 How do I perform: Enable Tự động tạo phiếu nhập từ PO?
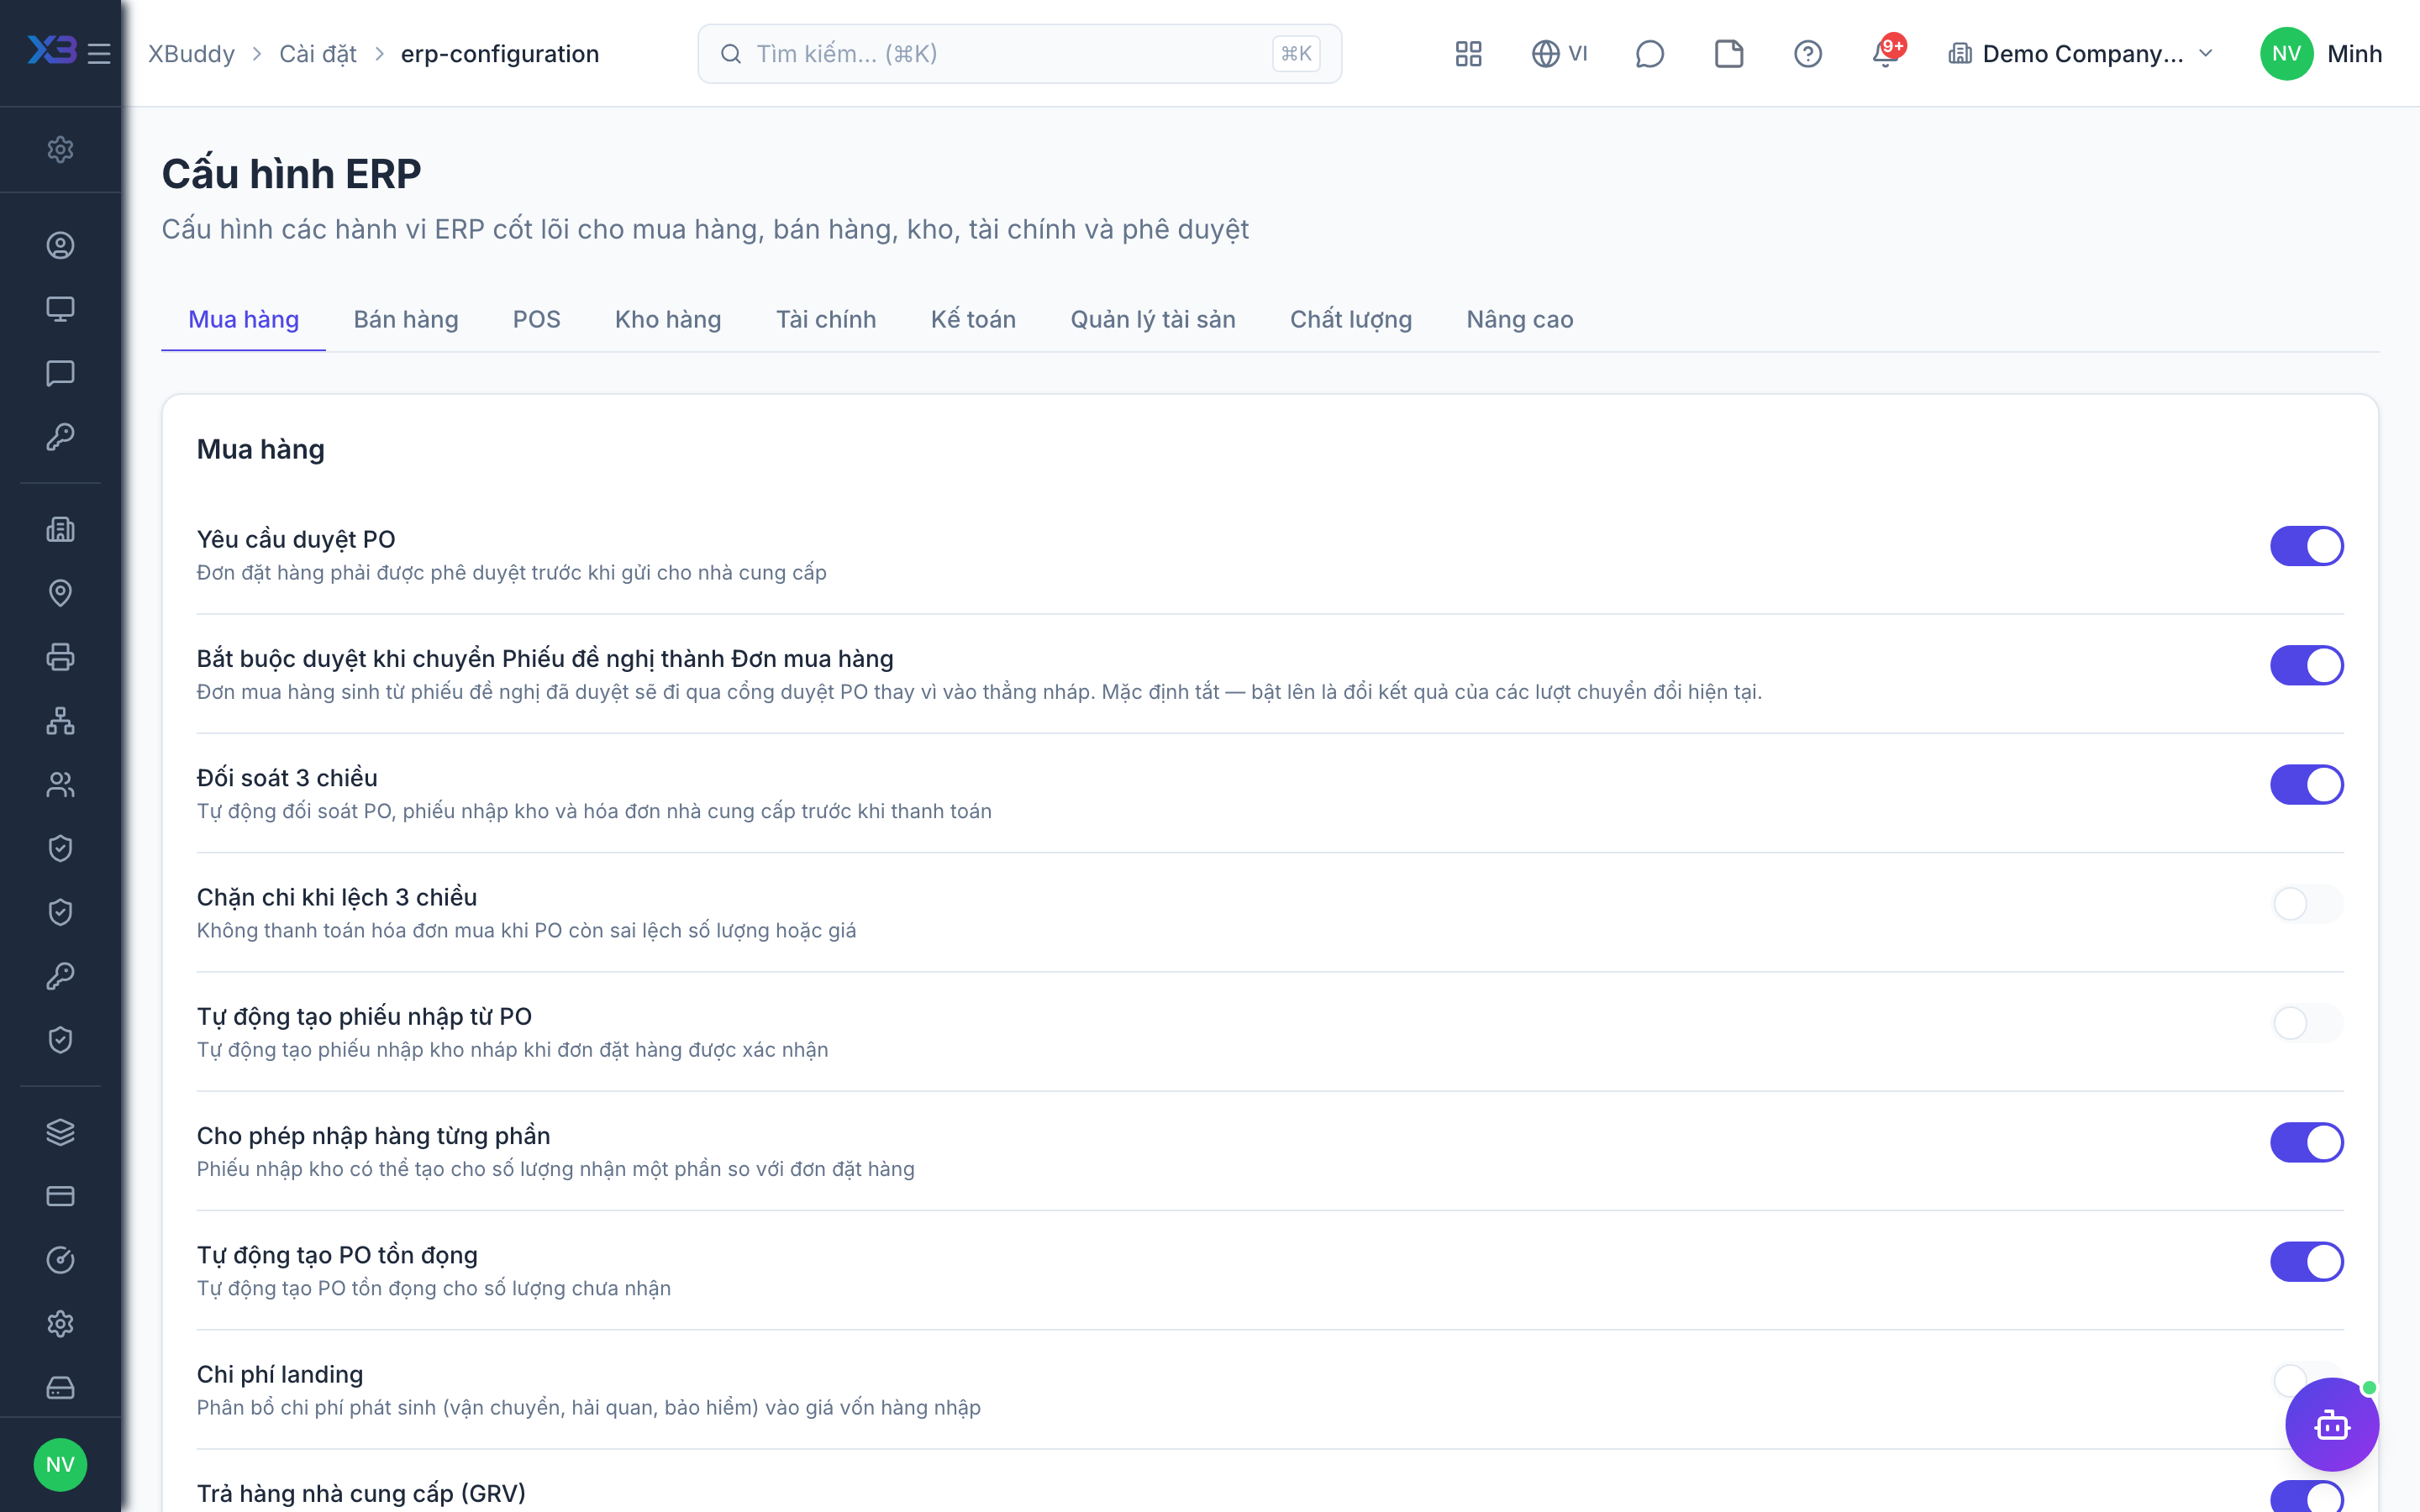coord(2306,1023)
